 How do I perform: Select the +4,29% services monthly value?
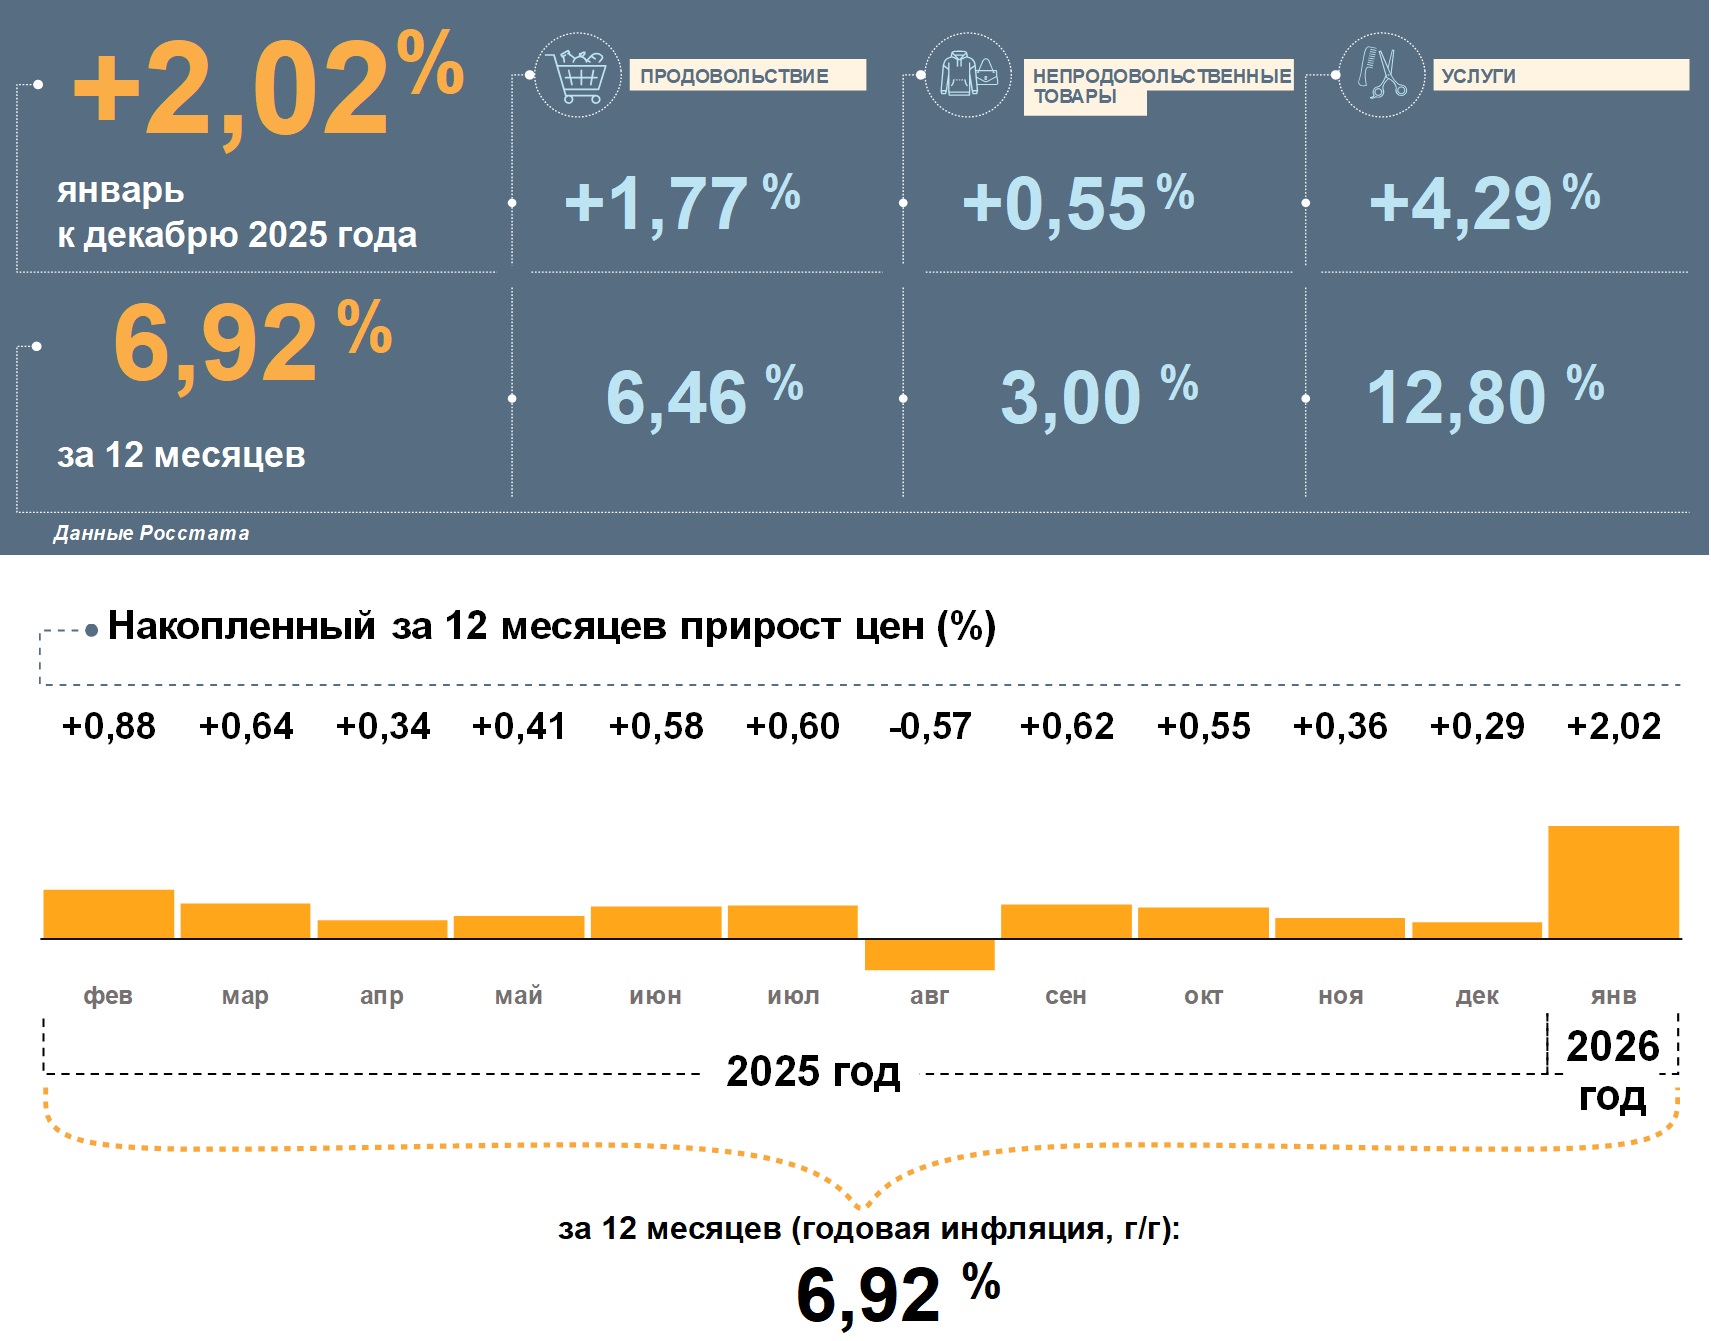point(1484,202)
